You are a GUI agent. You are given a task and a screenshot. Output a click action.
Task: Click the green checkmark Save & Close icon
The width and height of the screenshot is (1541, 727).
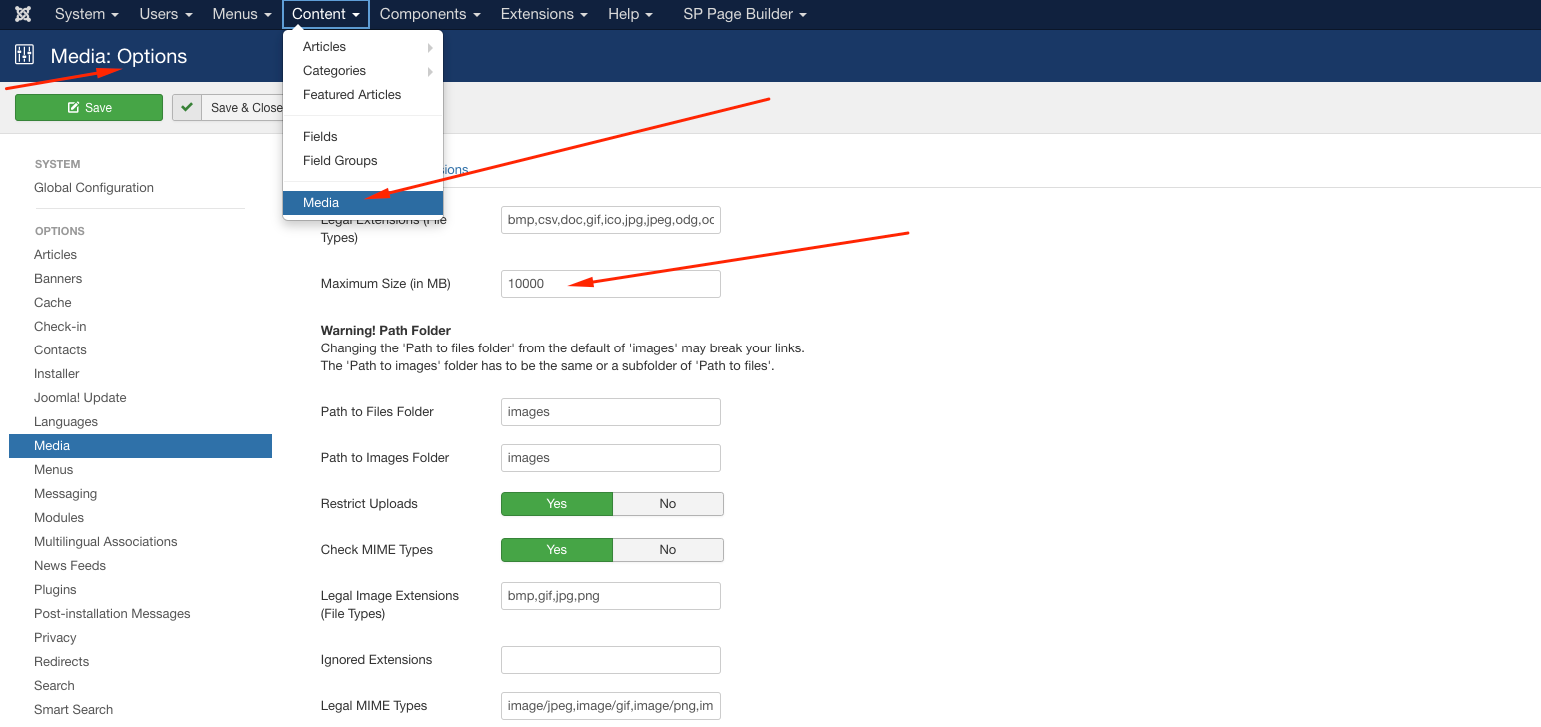tap(187, 107)
